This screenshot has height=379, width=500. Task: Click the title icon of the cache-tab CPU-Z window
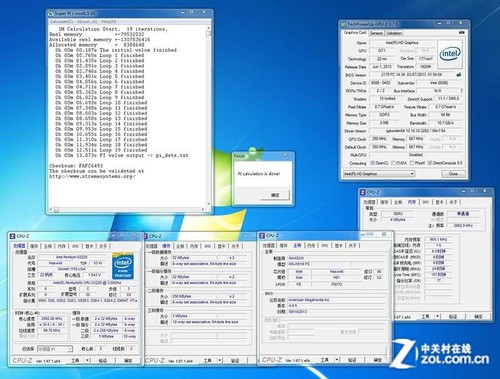pos(146,236)
